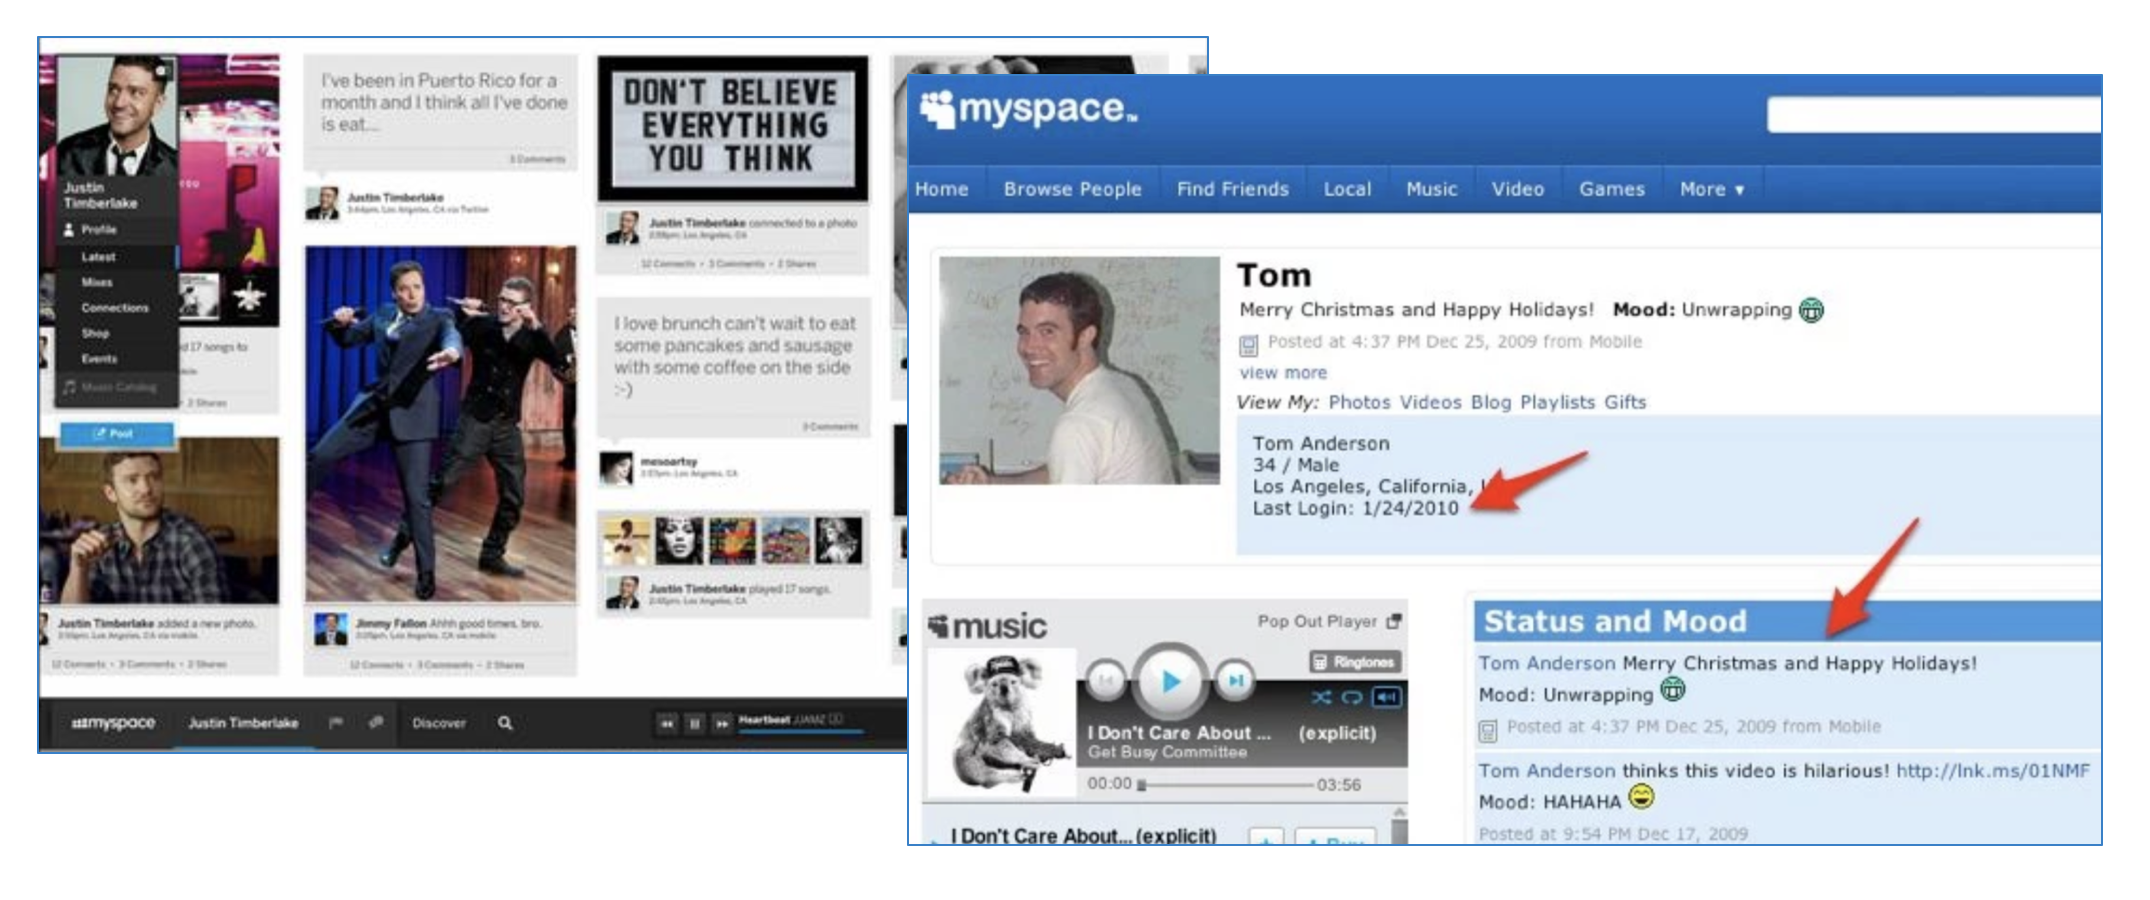
Task: Click the search magnifier in bottom bar
Action: 505,722
